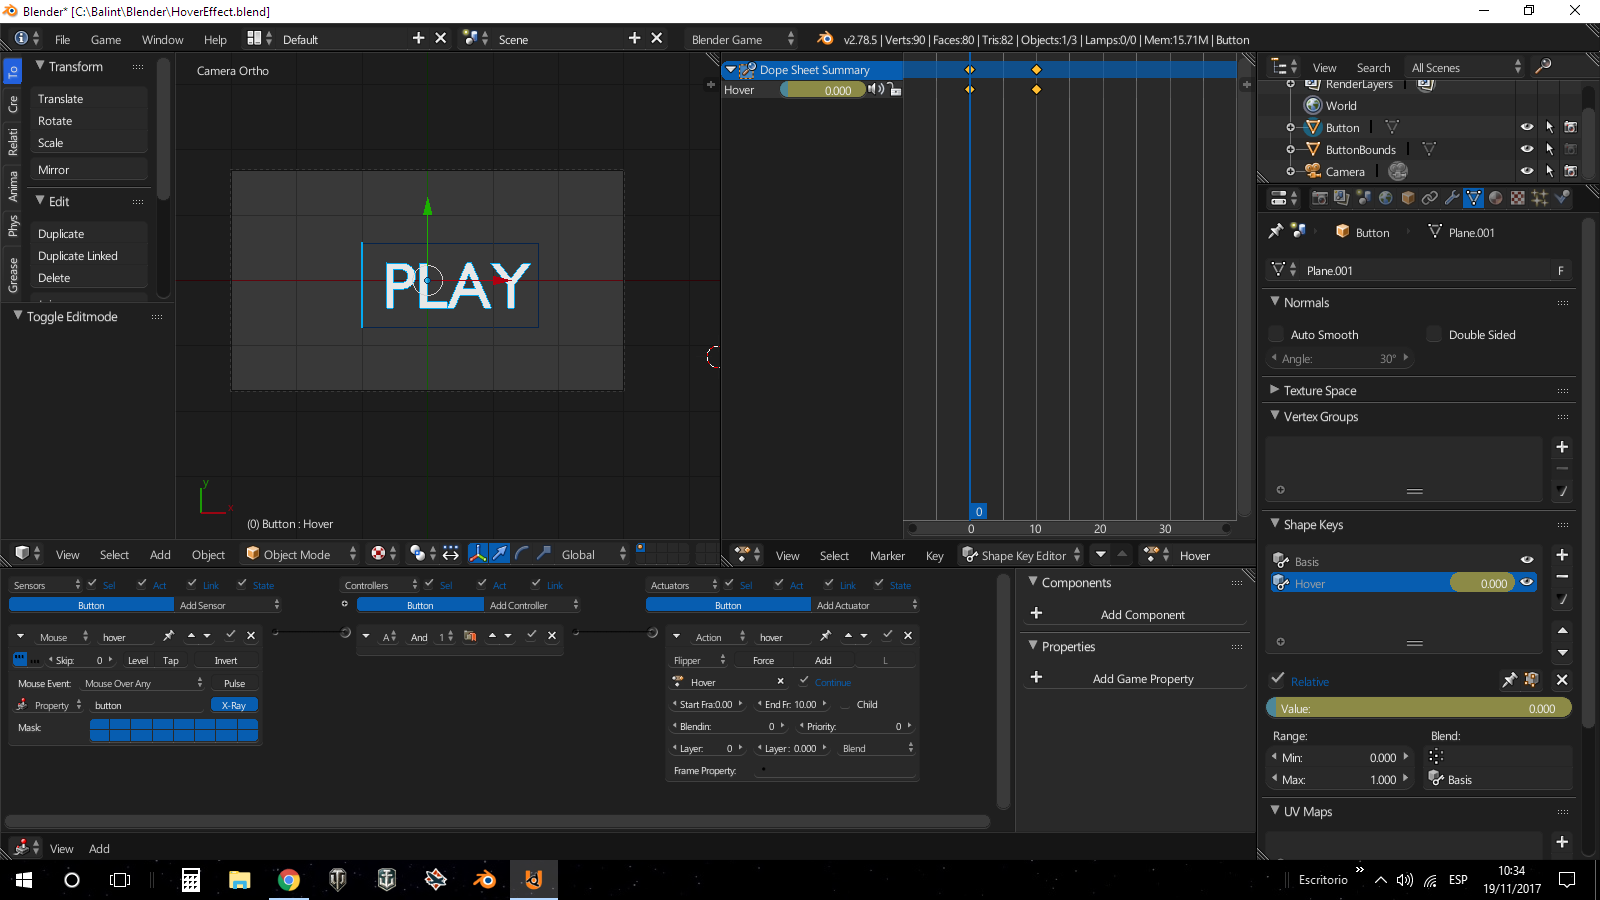The width and height of the screenshot is (1600, 900).
Task: Toggle the 3D manipulator widget icon
Action: pos(478,554)
